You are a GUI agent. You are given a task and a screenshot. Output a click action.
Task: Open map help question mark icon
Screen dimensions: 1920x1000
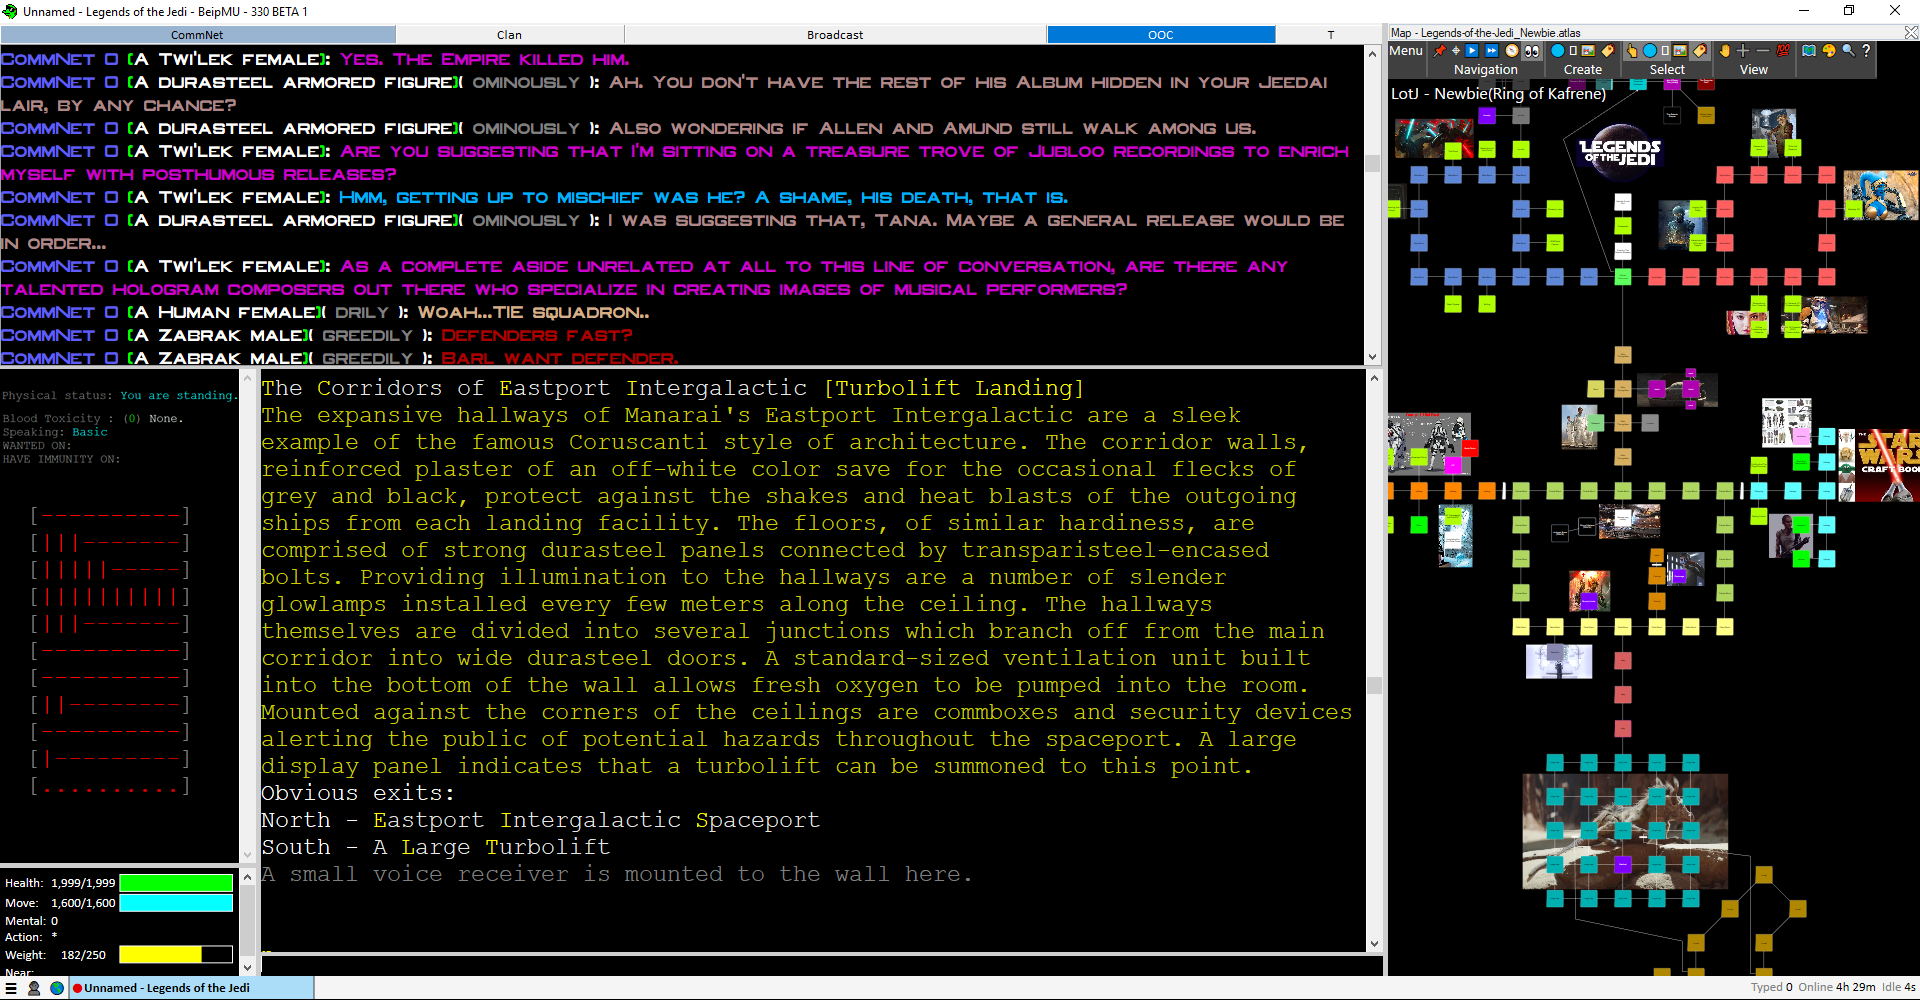pos(1866,51)
